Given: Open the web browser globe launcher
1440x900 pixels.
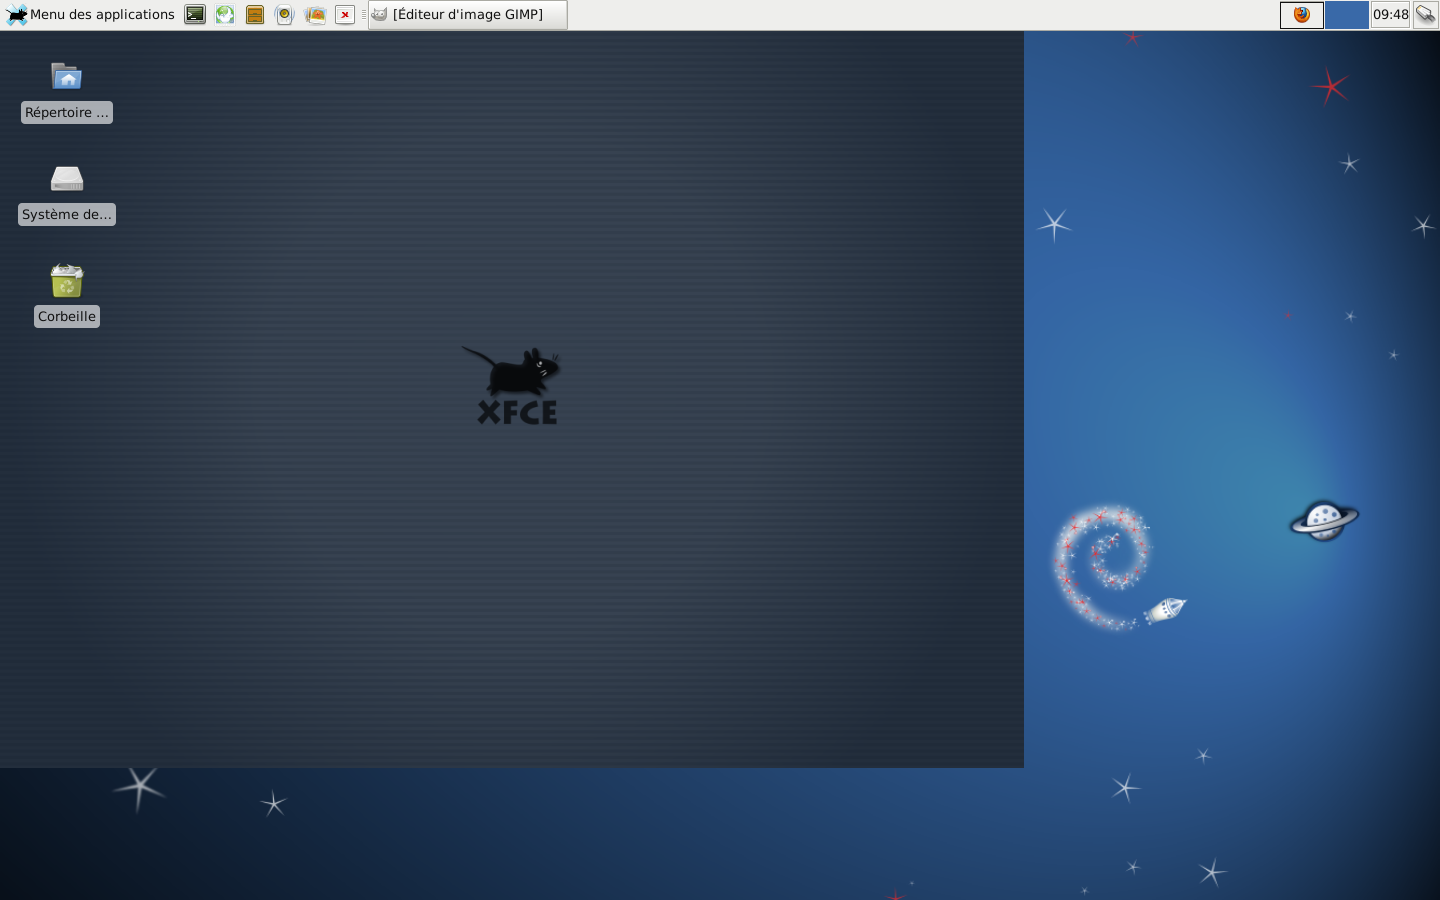Looking at the screenshot, I should pos(225,15).
